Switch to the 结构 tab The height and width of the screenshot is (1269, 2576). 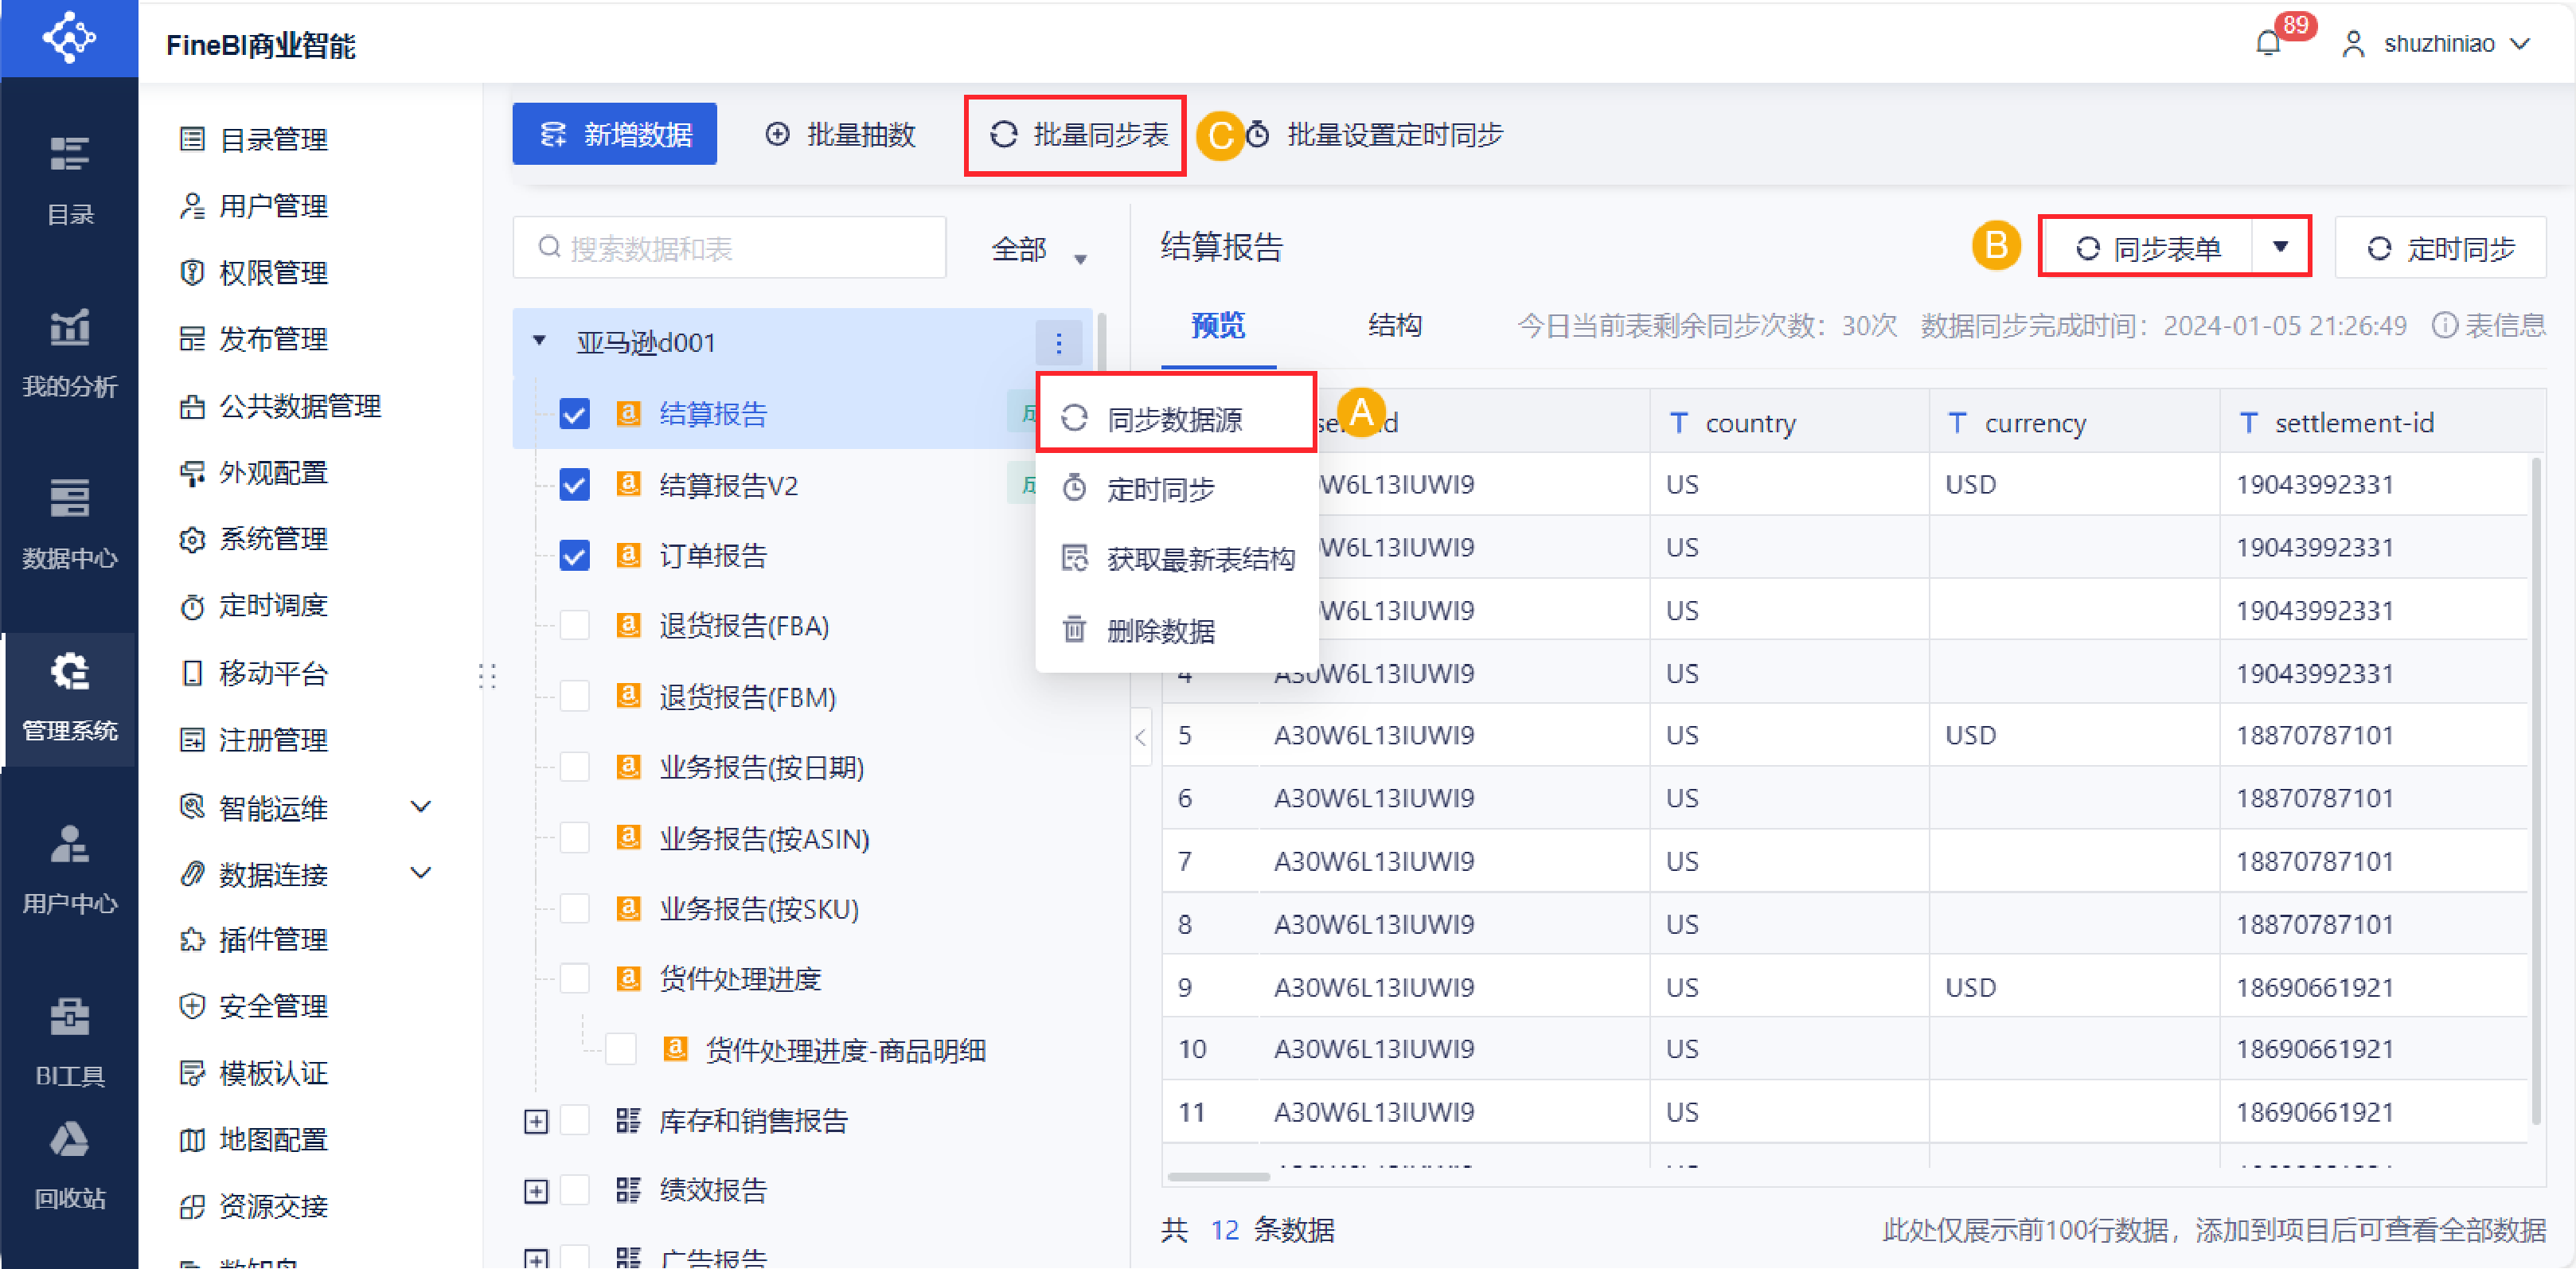point(1394,326)
